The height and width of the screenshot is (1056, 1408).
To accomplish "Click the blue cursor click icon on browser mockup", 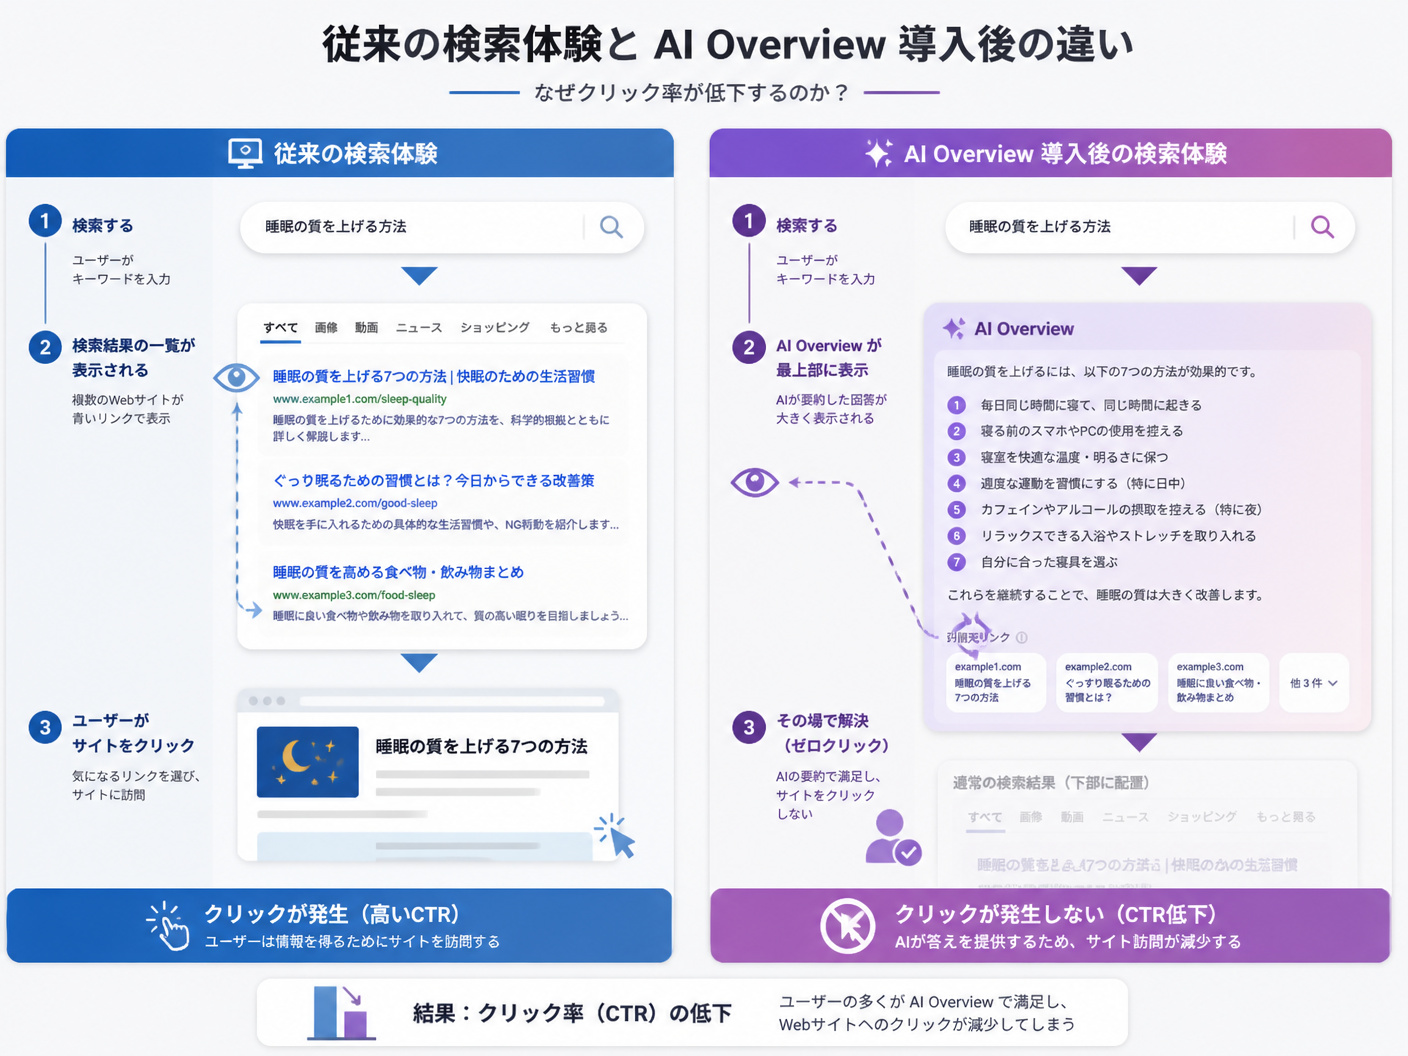I will point(616,837).
